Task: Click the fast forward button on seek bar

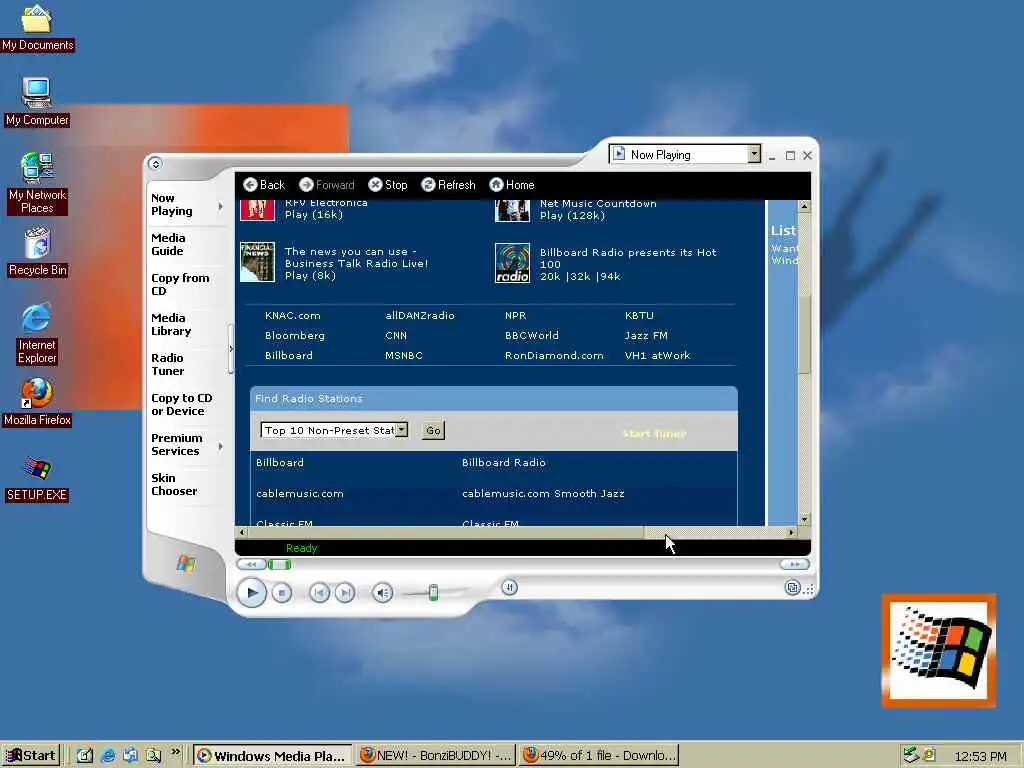Action: click(795, 564)
